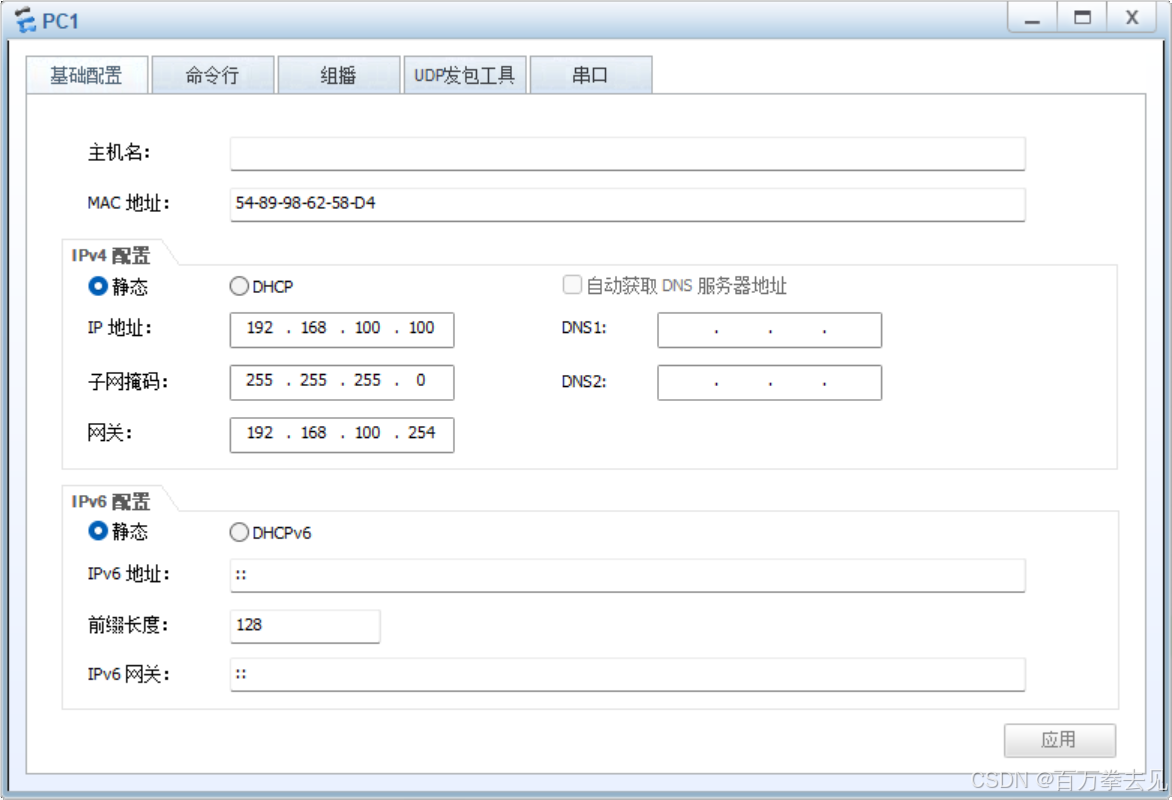1172x800 pixels.
Task: Focus the DNS2 address field
Action: point(769,382)
